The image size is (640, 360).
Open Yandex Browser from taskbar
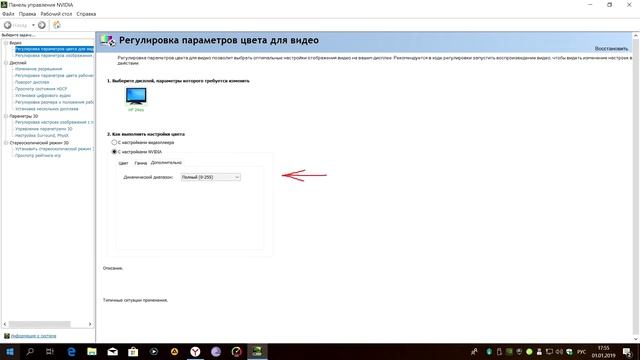point(195,351)
